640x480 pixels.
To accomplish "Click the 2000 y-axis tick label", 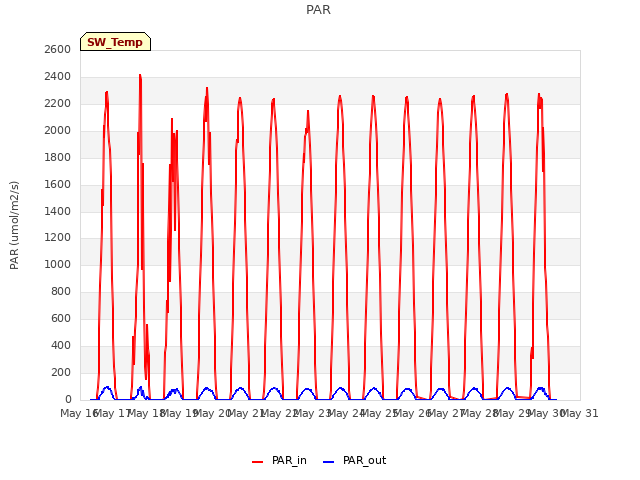I will (x=58, y=130).
